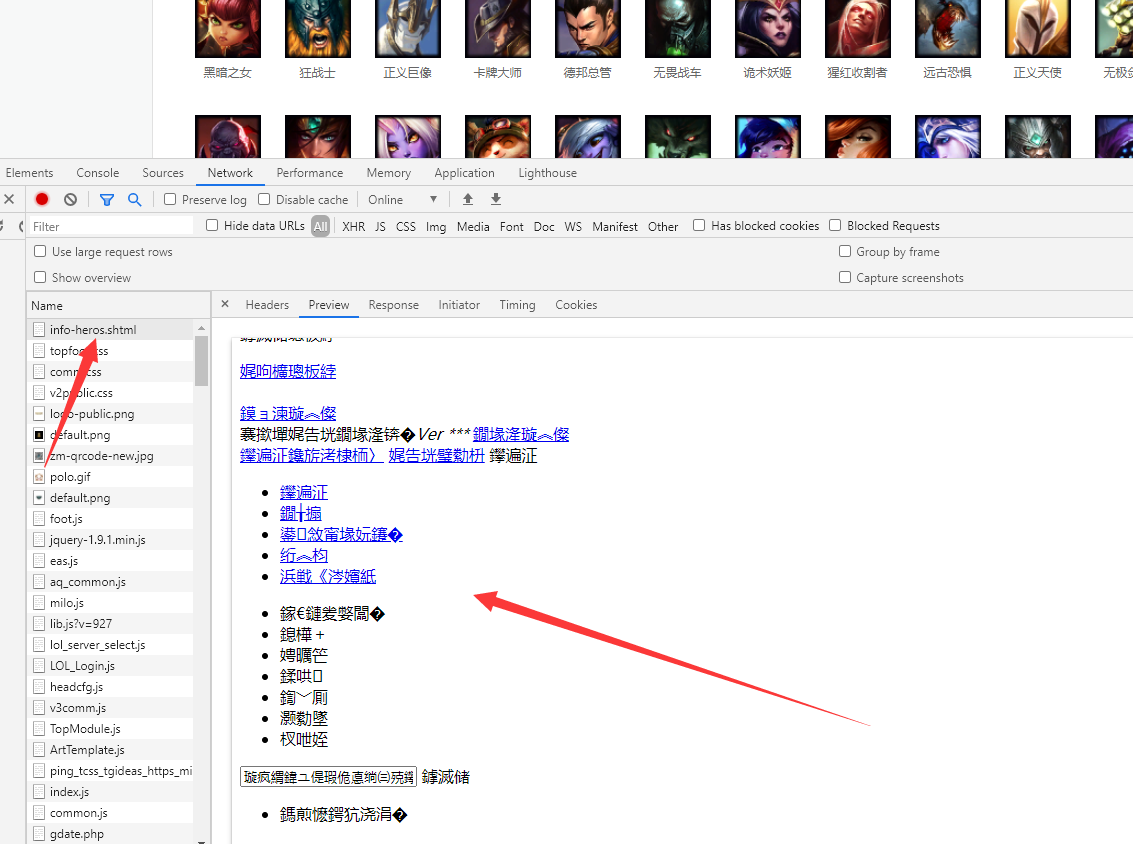Image resolution: width=1133 pixels, height=844 pixels.
Task: Open the Console panel
Action: pos(97,172)
